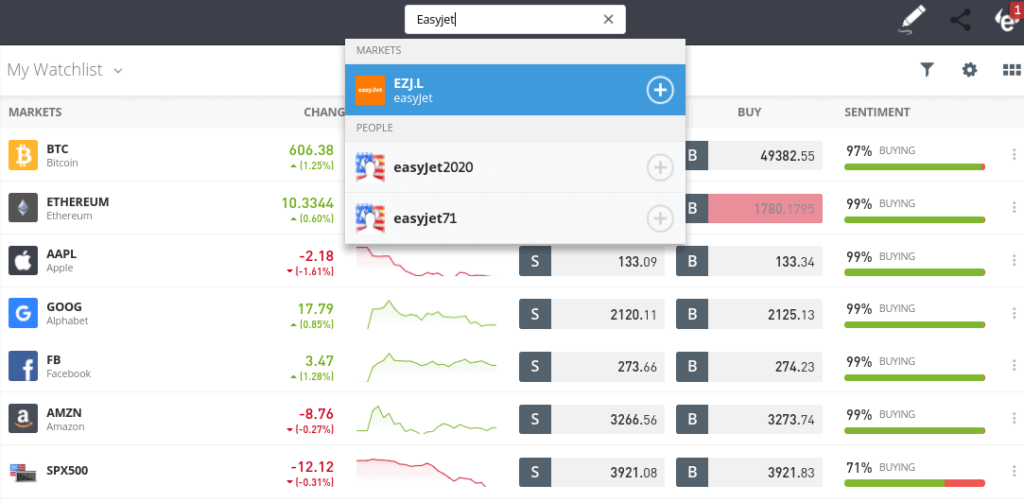Screen dimensions: 1024x503
Task: Open the SPX500 market name
Action: [67, 471]
